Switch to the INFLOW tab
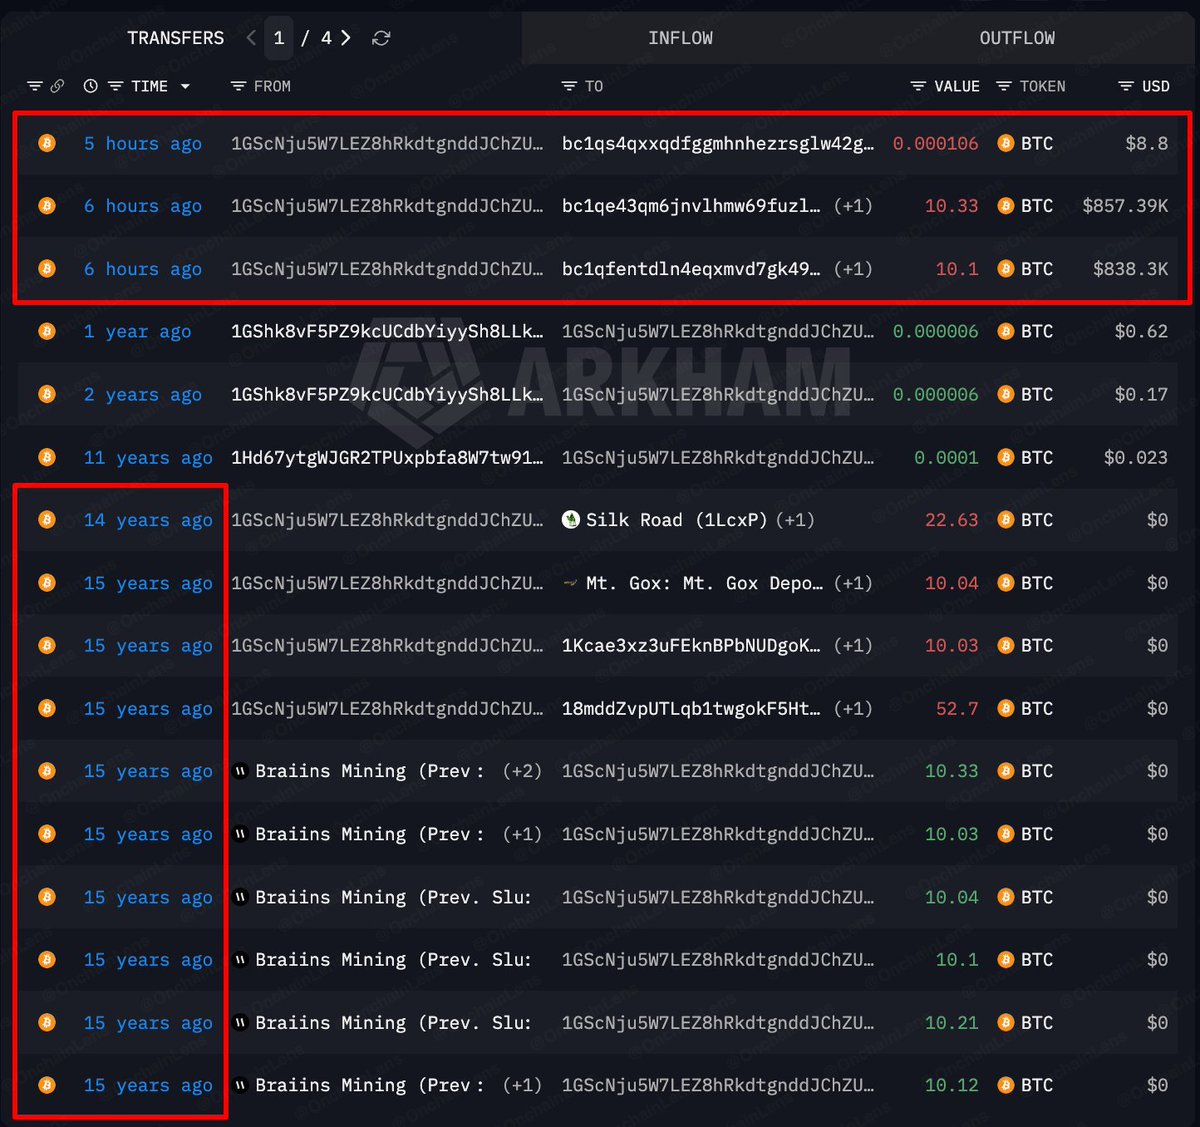 tap(680, 38)
